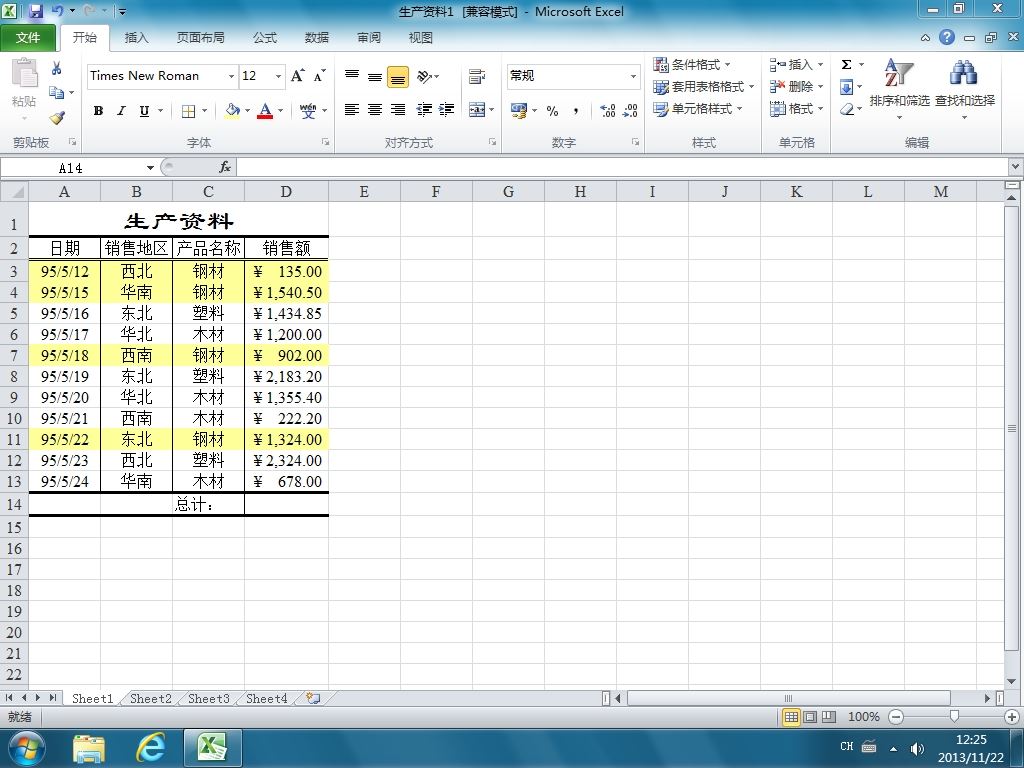
Task: Switch to Page Layout view in status bar
Action: pos(810,717)
